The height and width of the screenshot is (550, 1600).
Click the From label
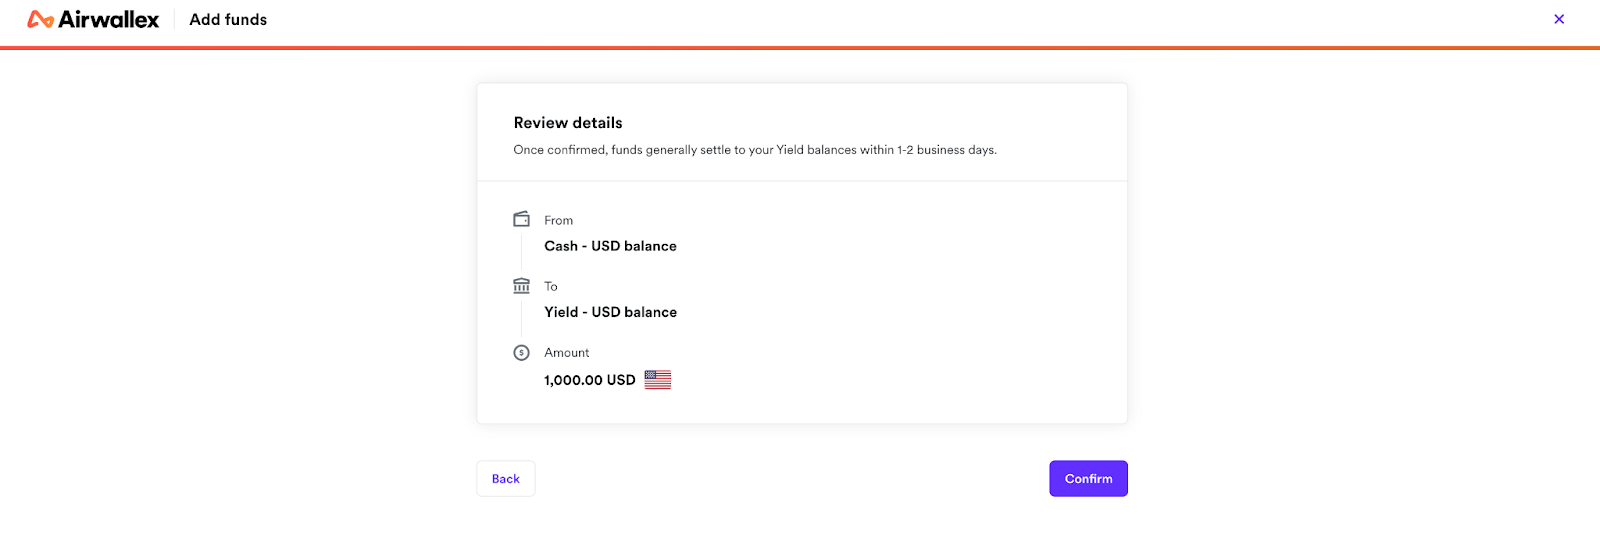click(x=558, y=220)
